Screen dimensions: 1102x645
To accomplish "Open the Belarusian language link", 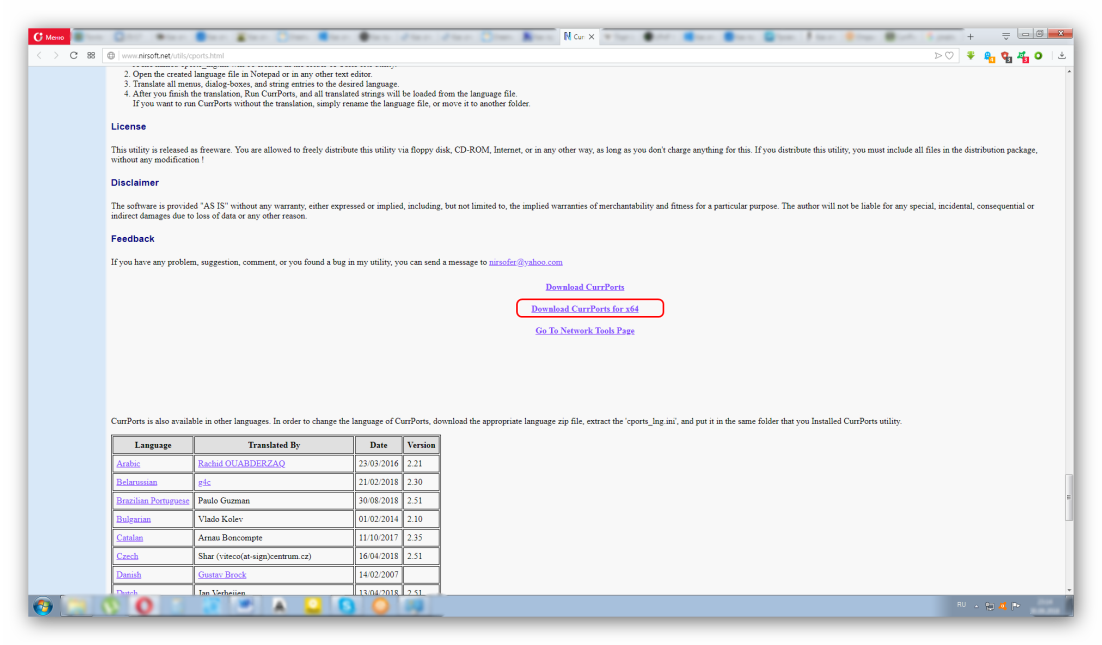I will 136,482.
